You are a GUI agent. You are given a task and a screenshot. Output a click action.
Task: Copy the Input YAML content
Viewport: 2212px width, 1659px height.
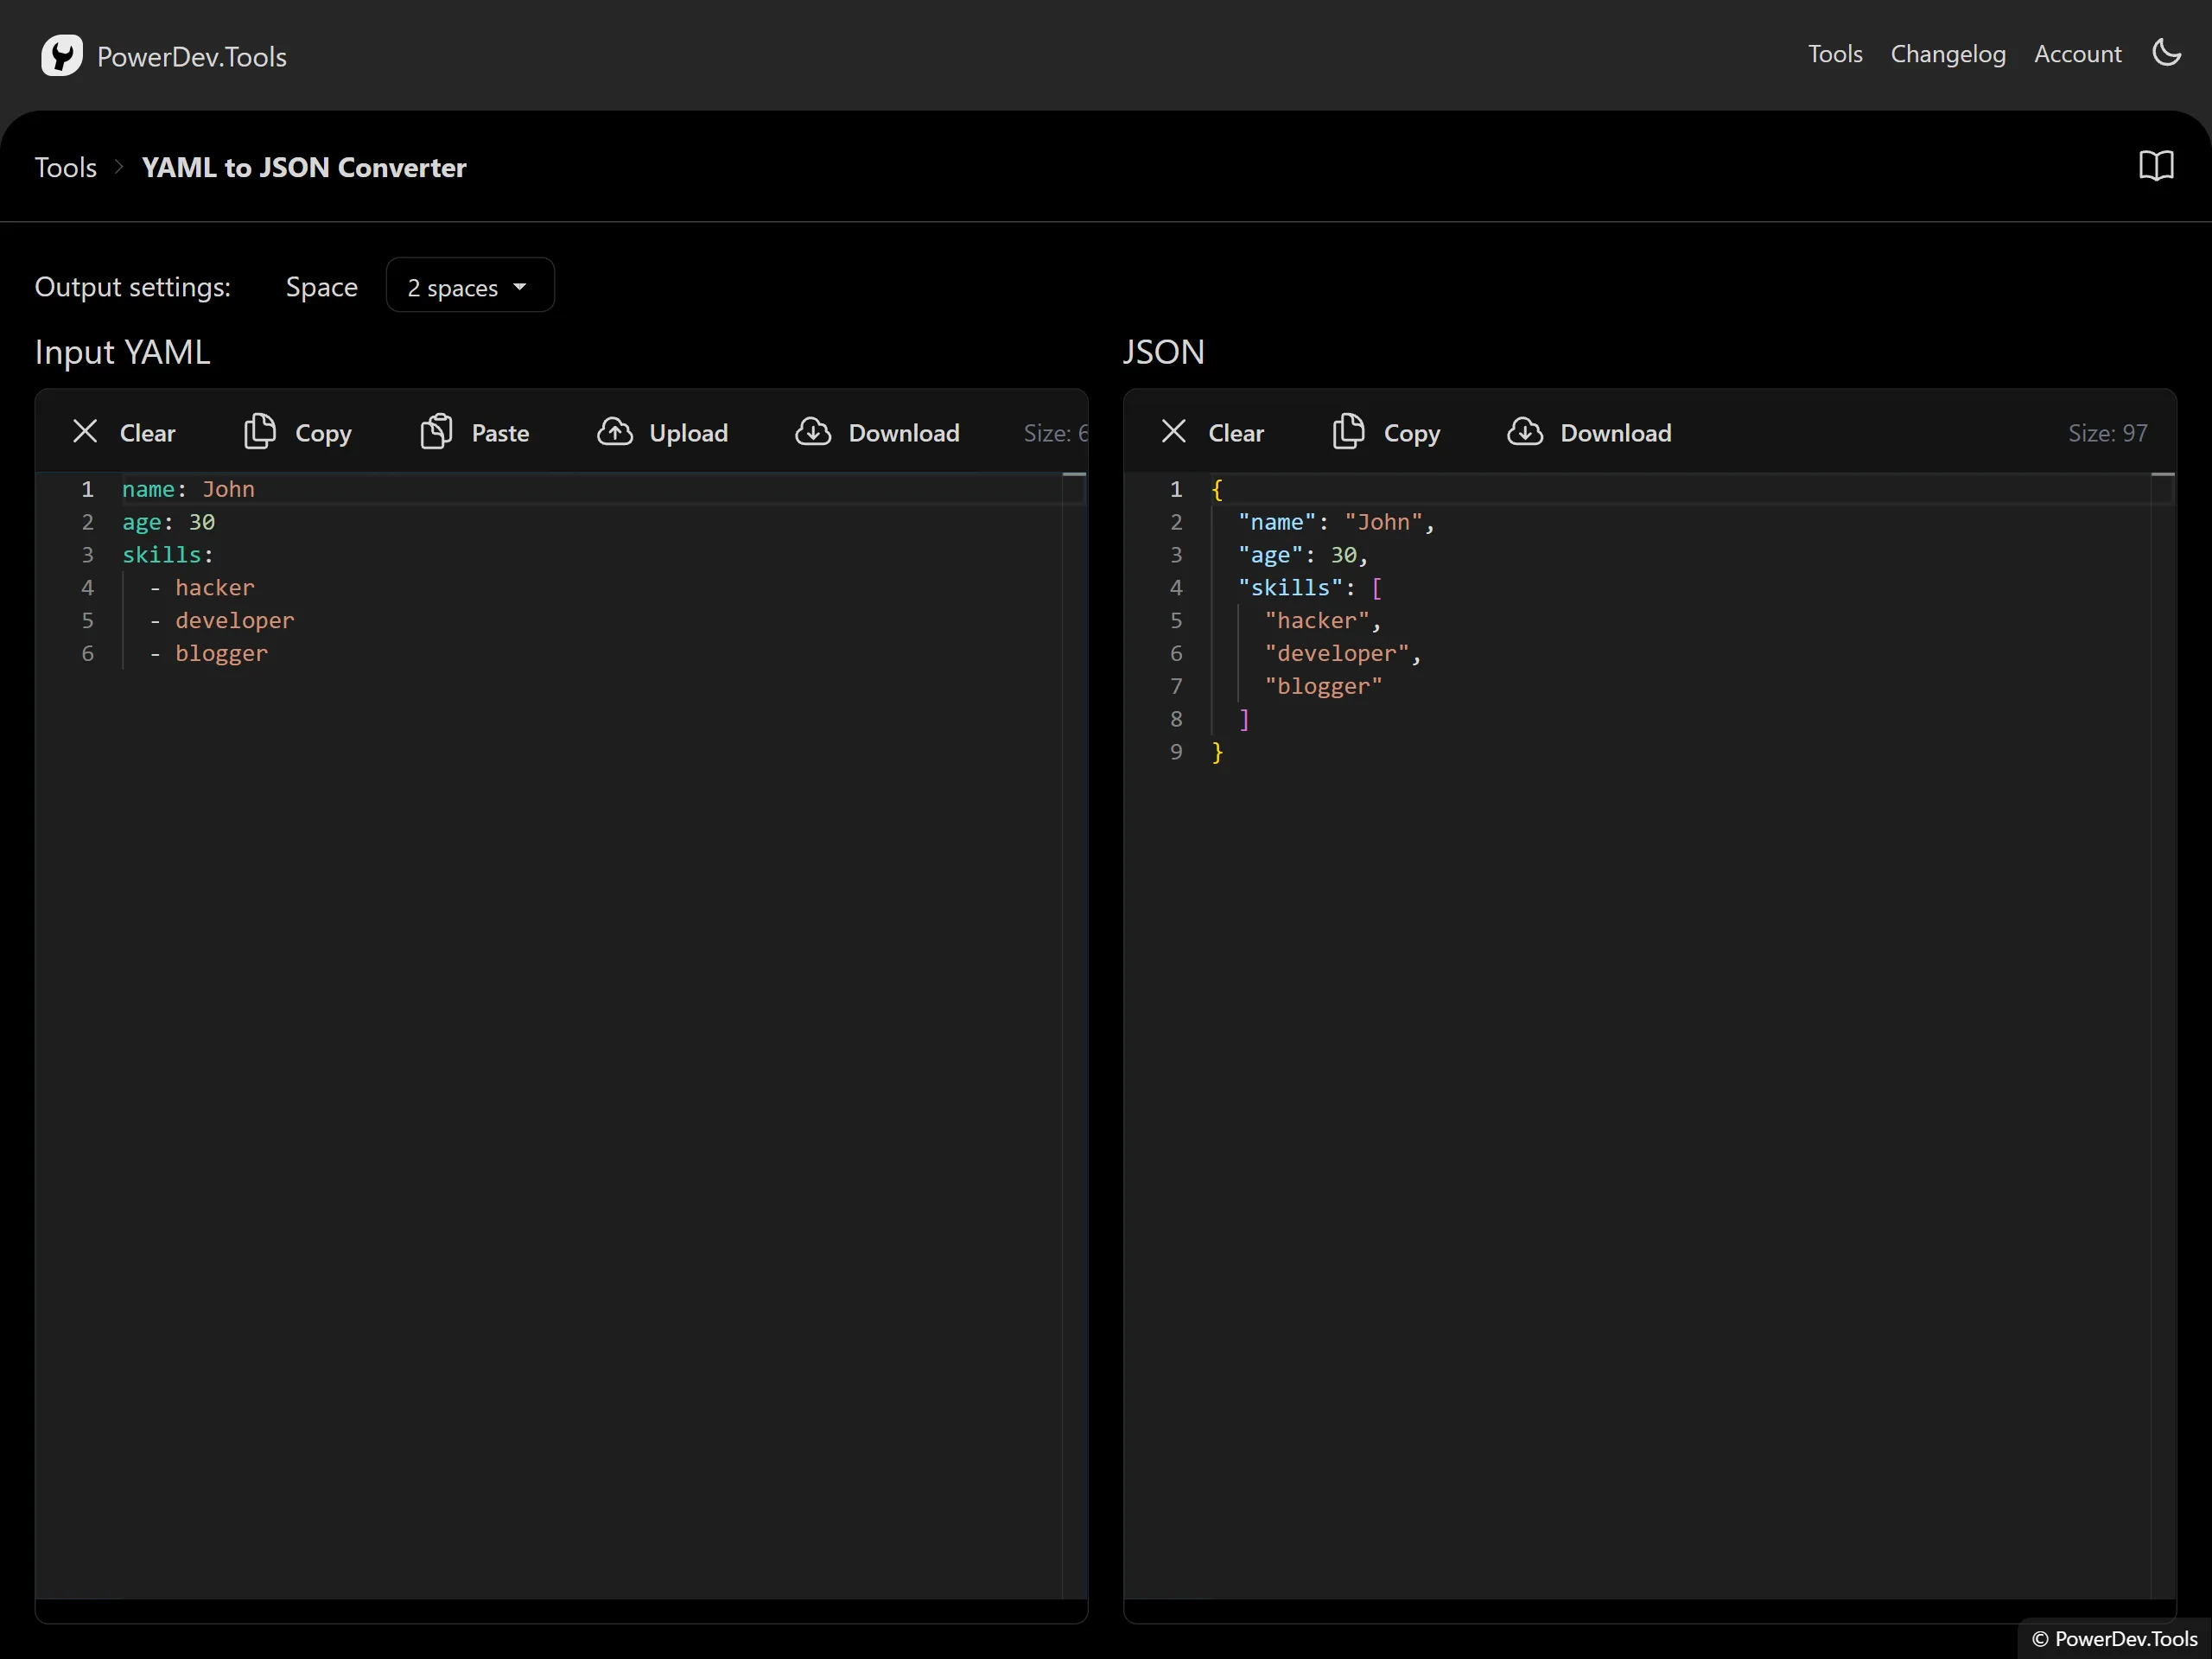tap(298, 433)
